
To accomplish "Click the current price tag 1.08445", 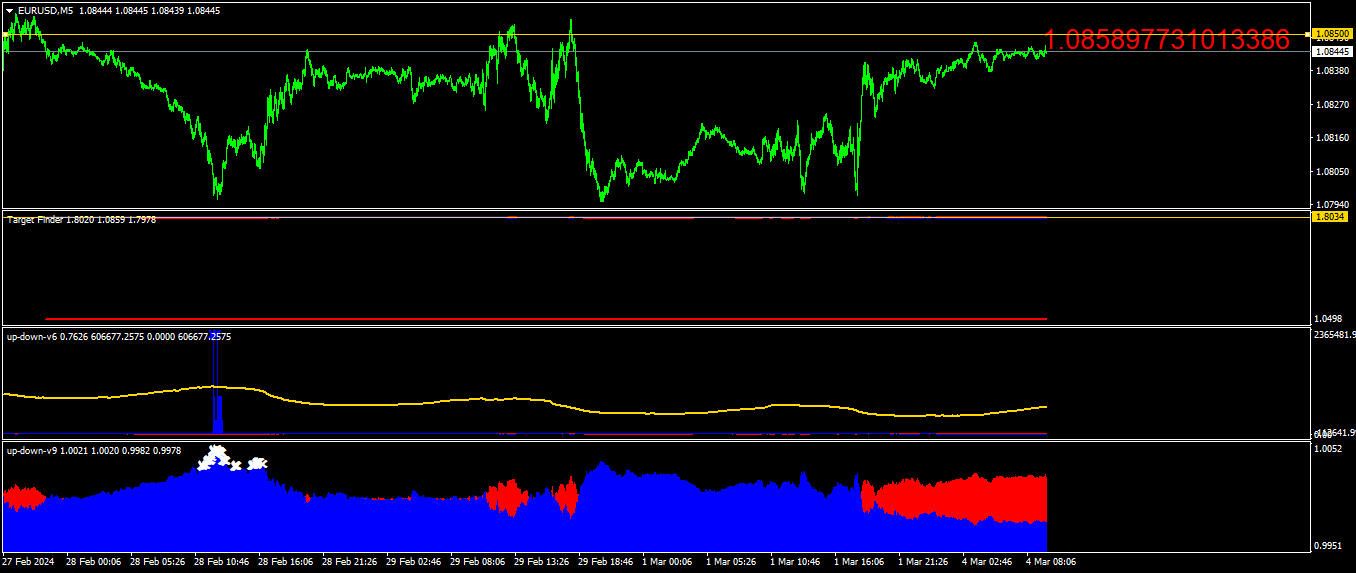I will pos(1333,51).
